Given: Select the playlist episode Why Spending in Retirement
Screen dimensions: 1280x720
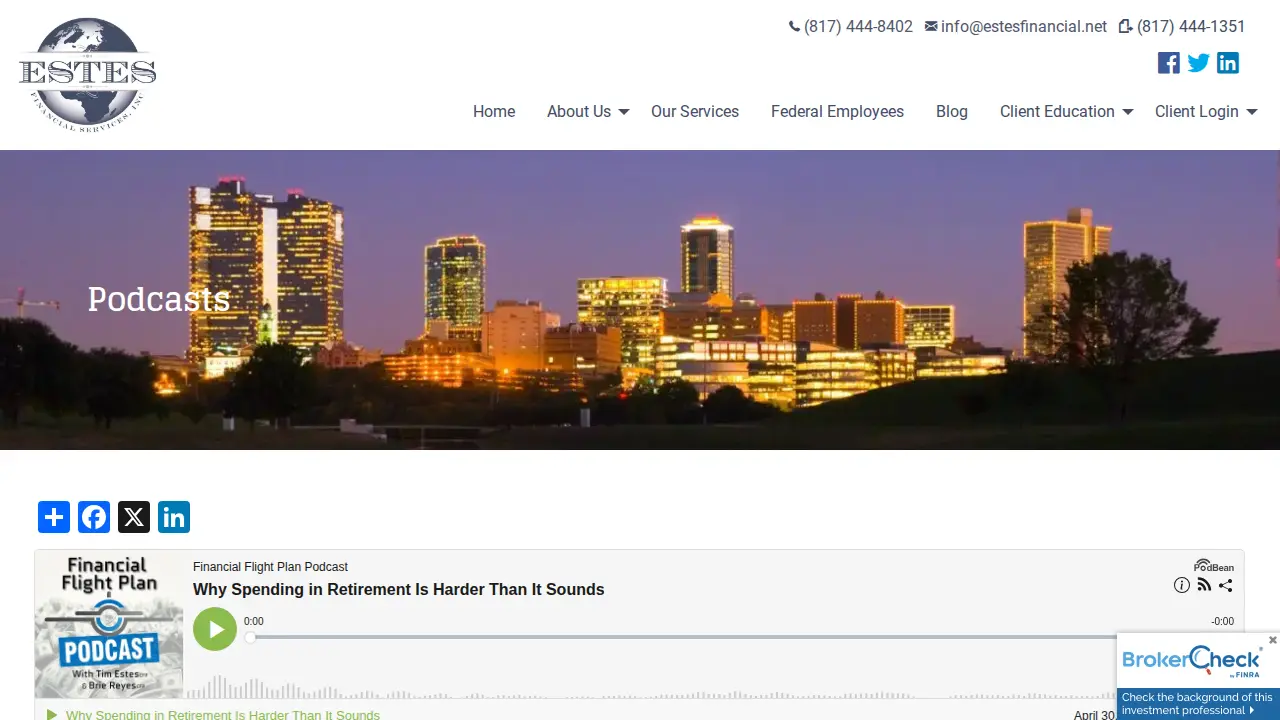Looking at the screenshot, I should [223, 715].
